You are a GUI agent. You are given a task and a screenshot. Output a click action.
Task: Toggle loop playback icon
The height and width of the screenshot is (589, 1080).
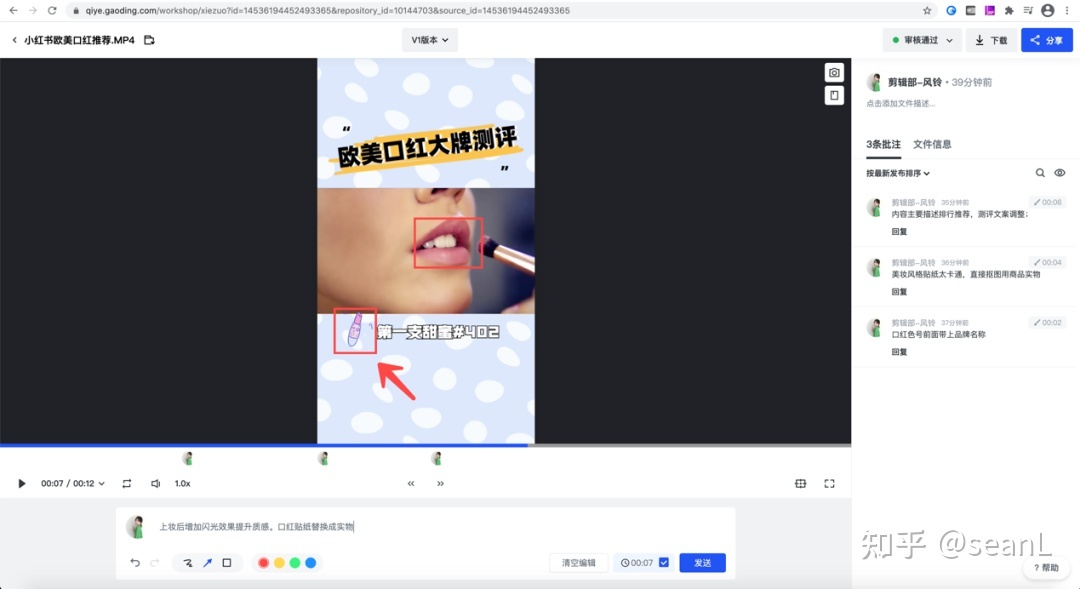tap(127, 482)
